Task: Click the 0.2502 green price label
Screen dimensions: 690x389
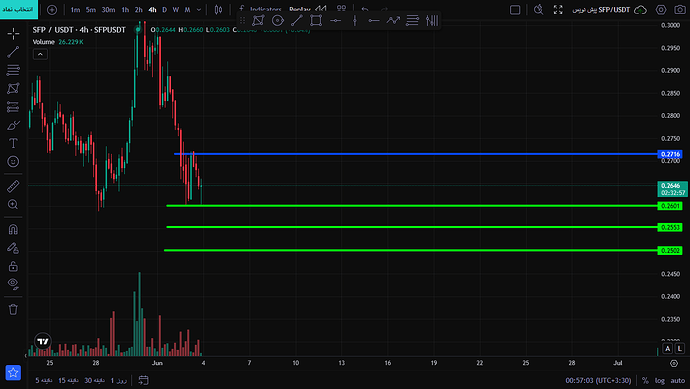Action: [670, 250]
